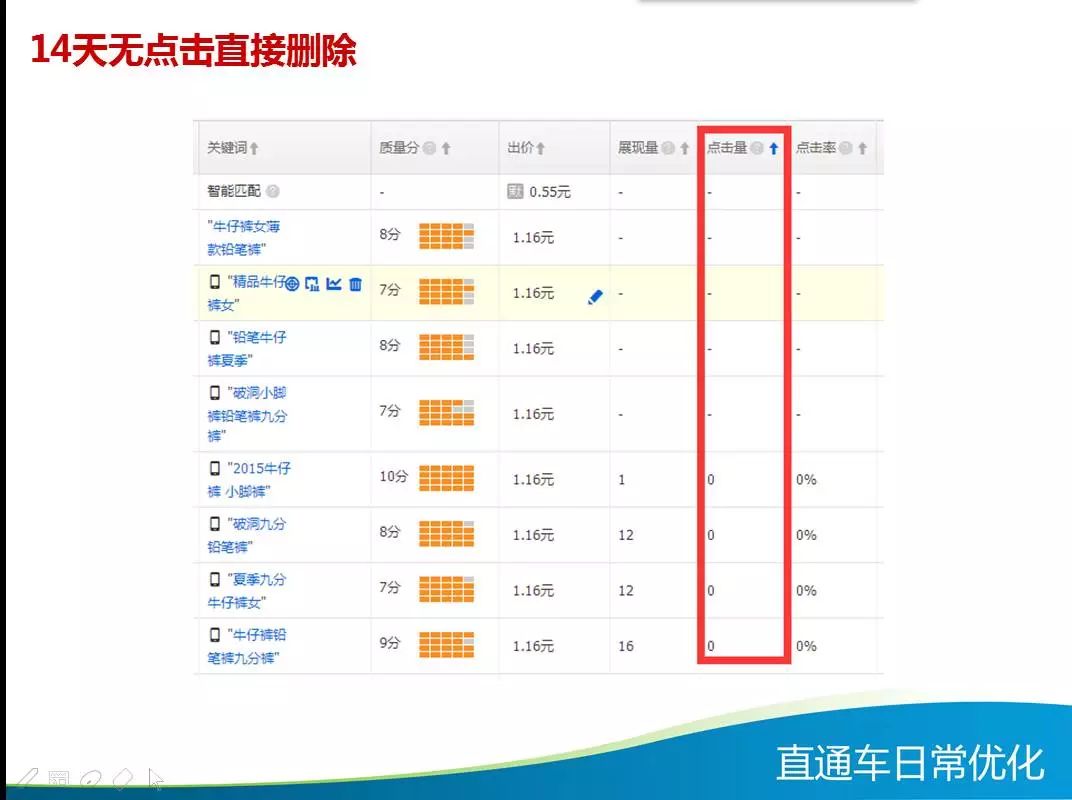Click mobile icon beside 2015牛仔裤 小脚裤
This screenshot has width=1072, height=800.
[x=215, y=468]
